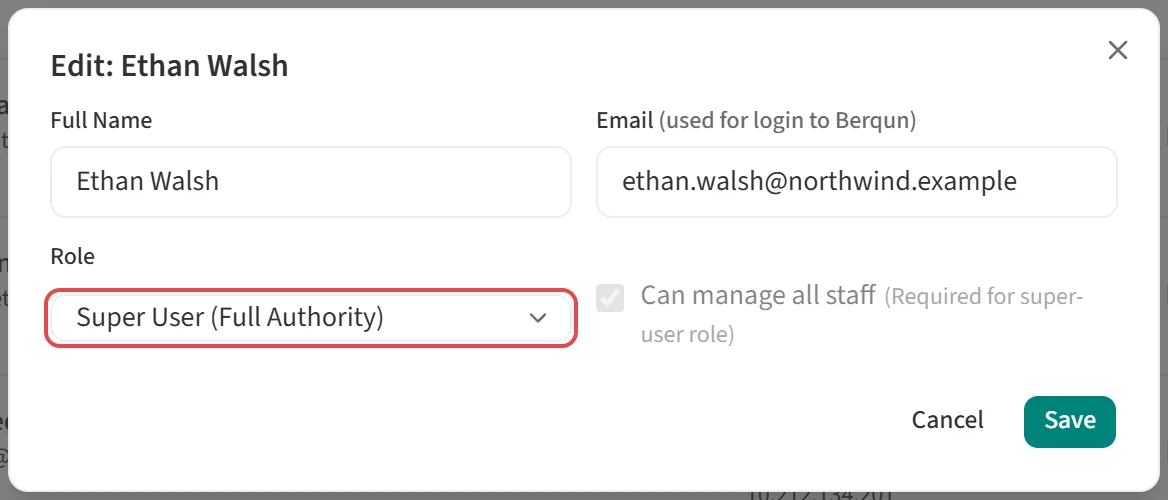Click the used for login to Berqun hint
Viewport: 1168px width, 500px height.
point(787,121)
